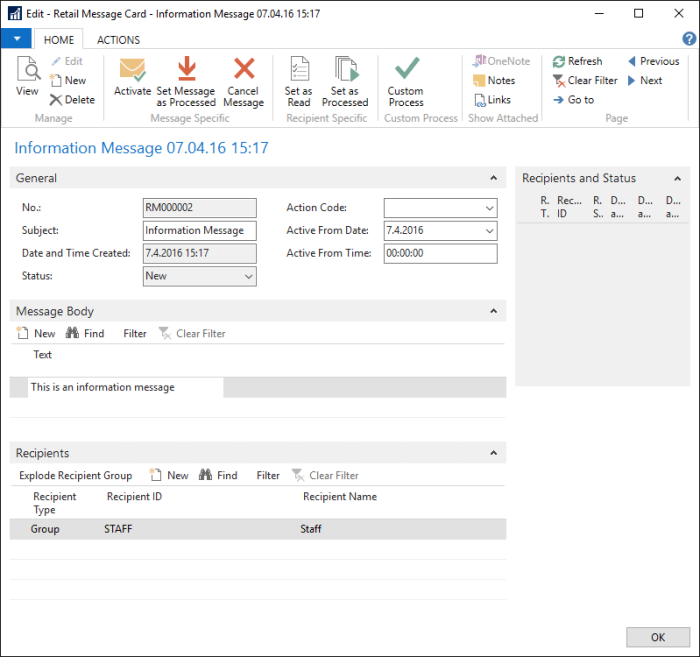Switch to the ACTIONS tab
This screenshot has height=657, width=700.
(118, 40)
